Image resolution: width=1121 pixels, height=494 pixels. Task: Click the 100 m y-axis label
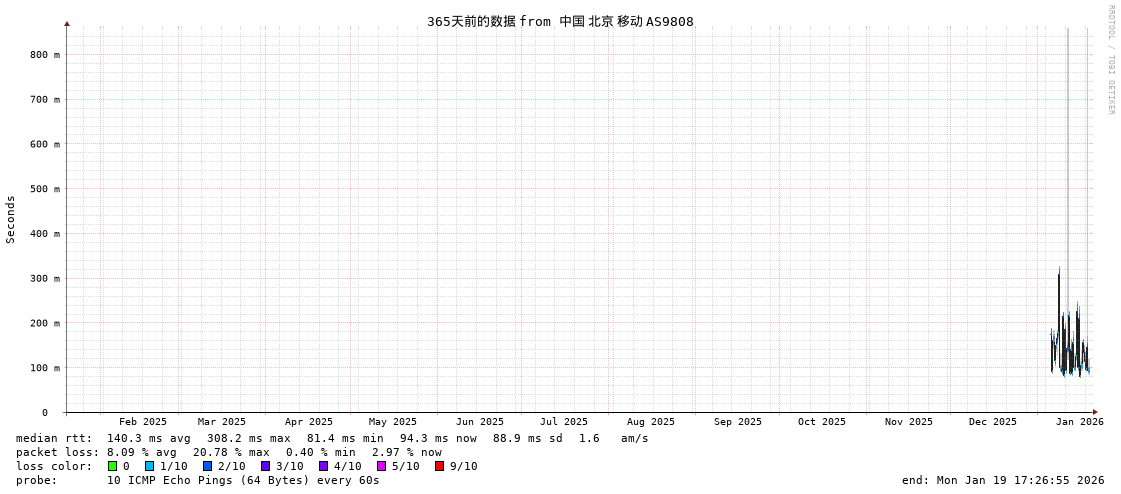pyautogui.click(x=44, y=368)
